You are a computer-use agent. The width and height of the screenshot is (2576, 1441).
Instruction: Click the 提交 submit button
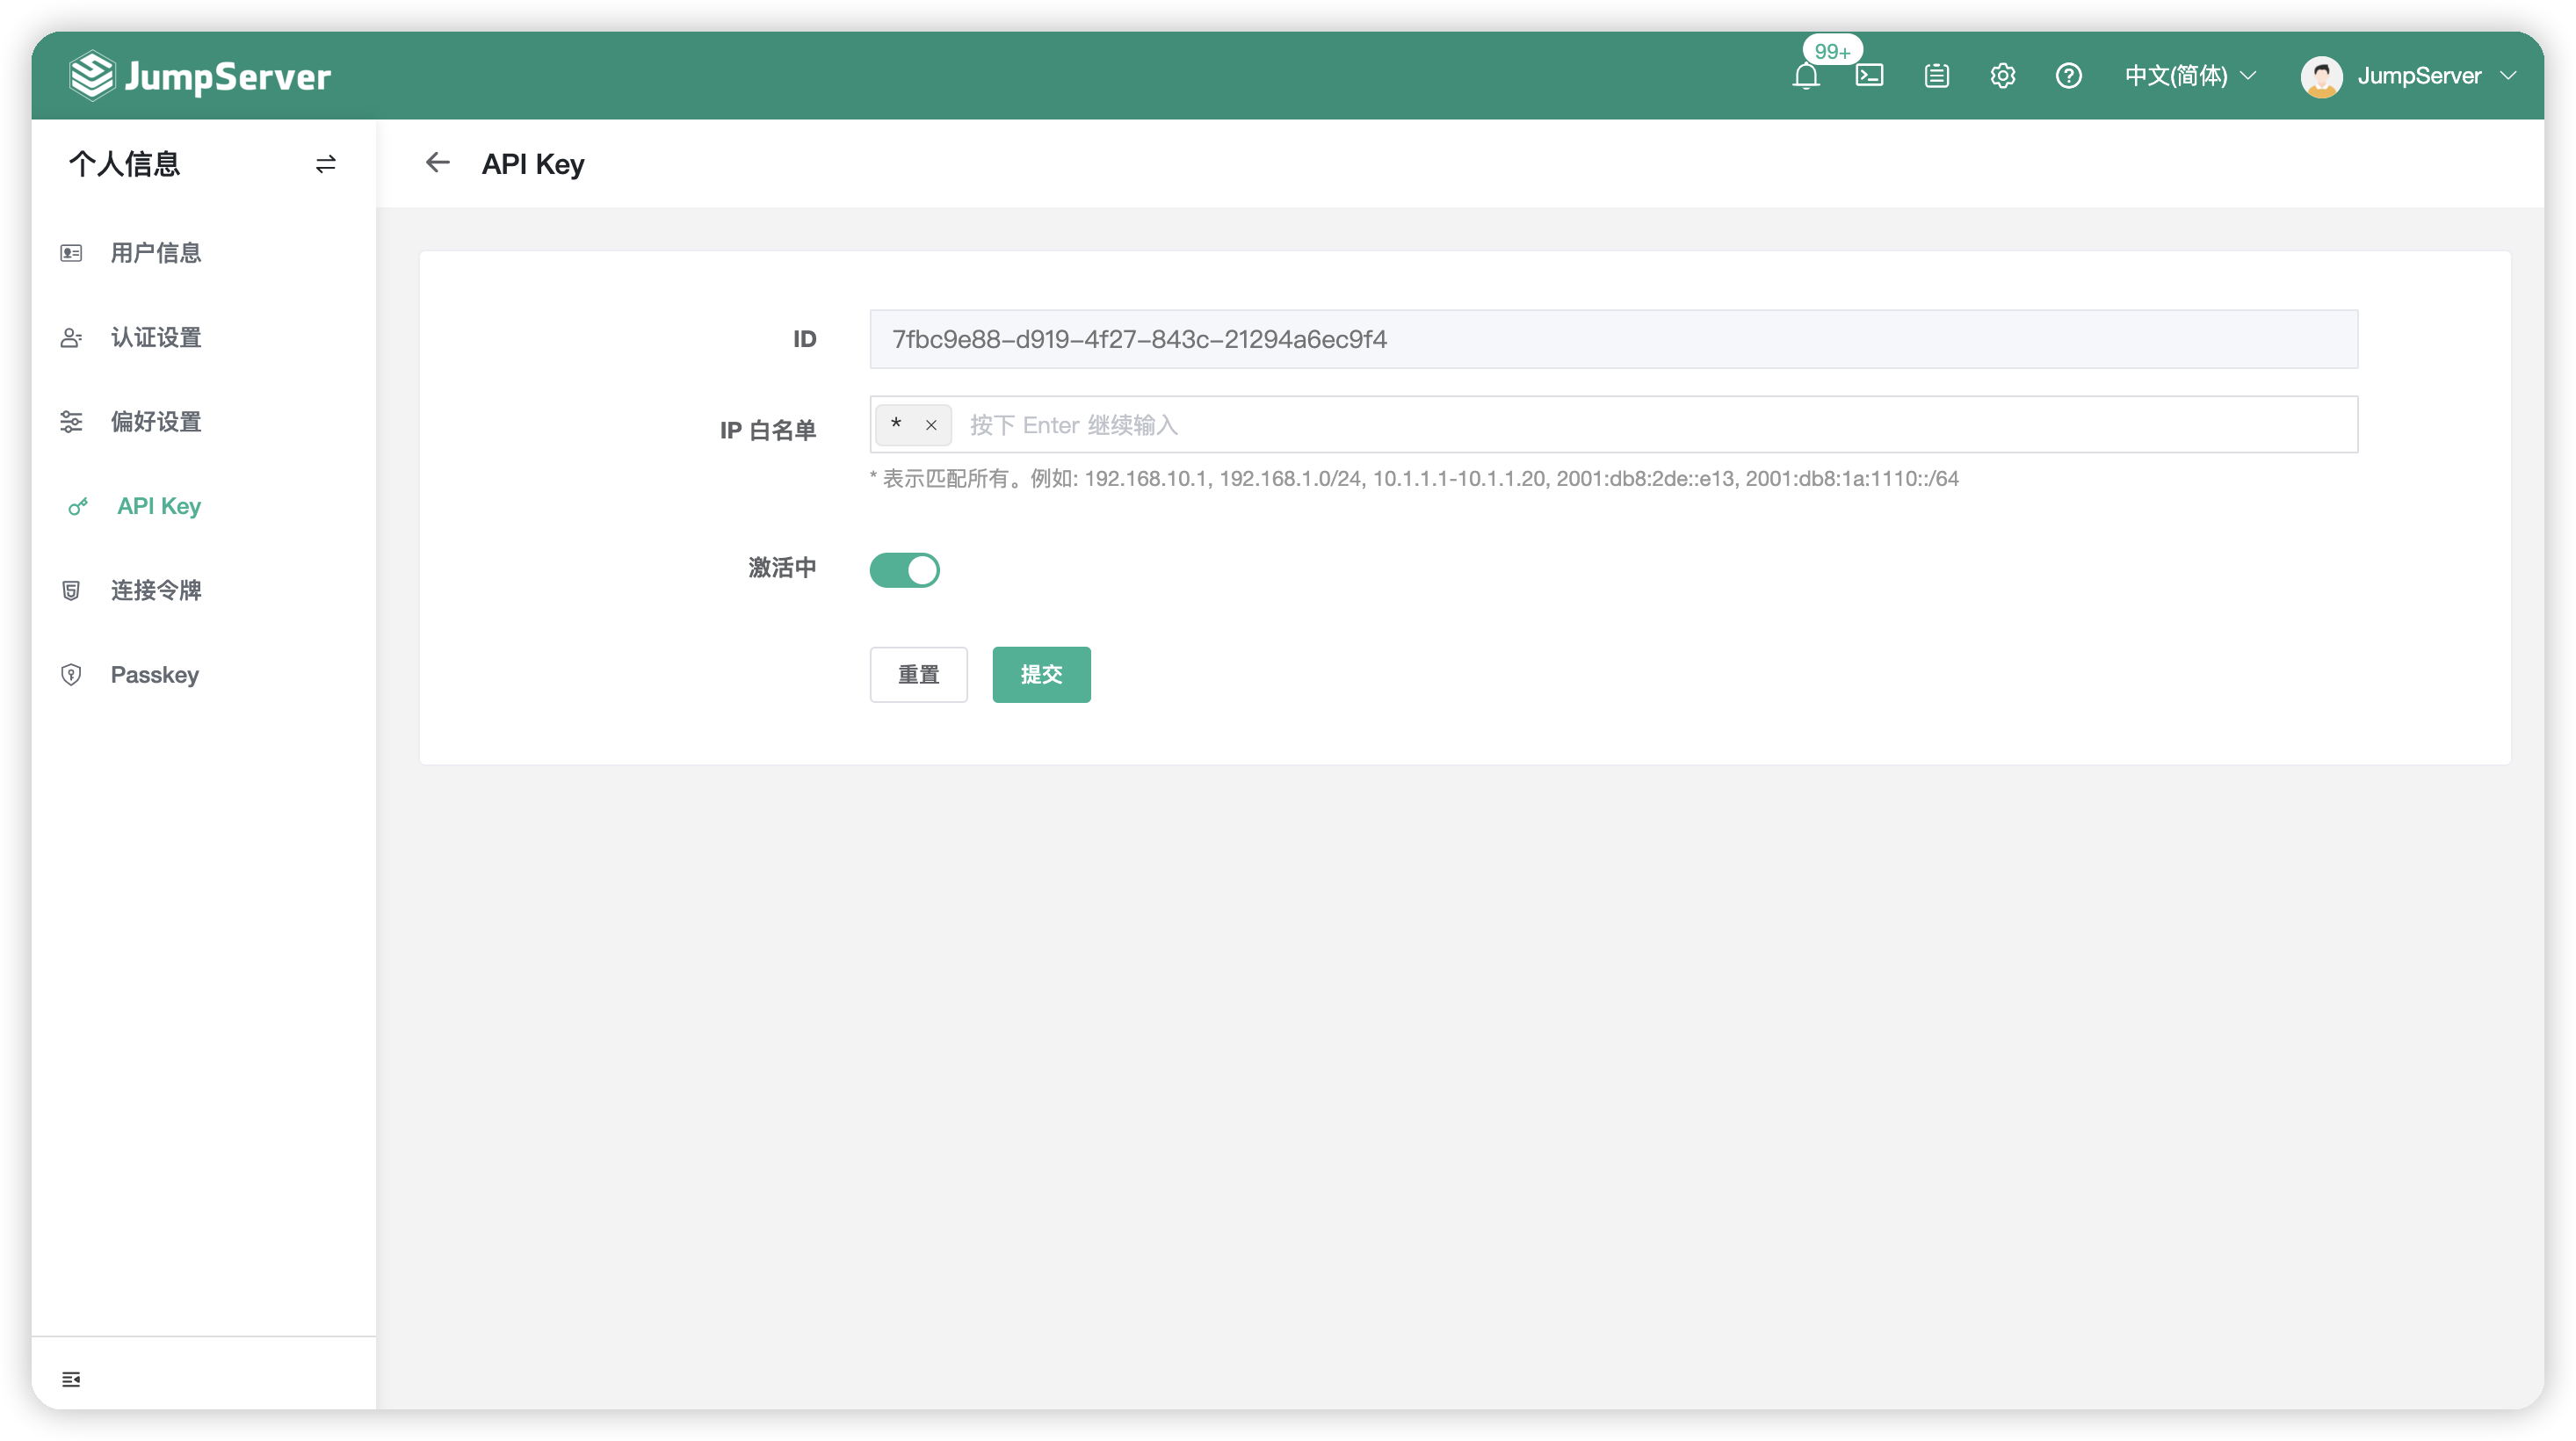tap(1041, 674)
